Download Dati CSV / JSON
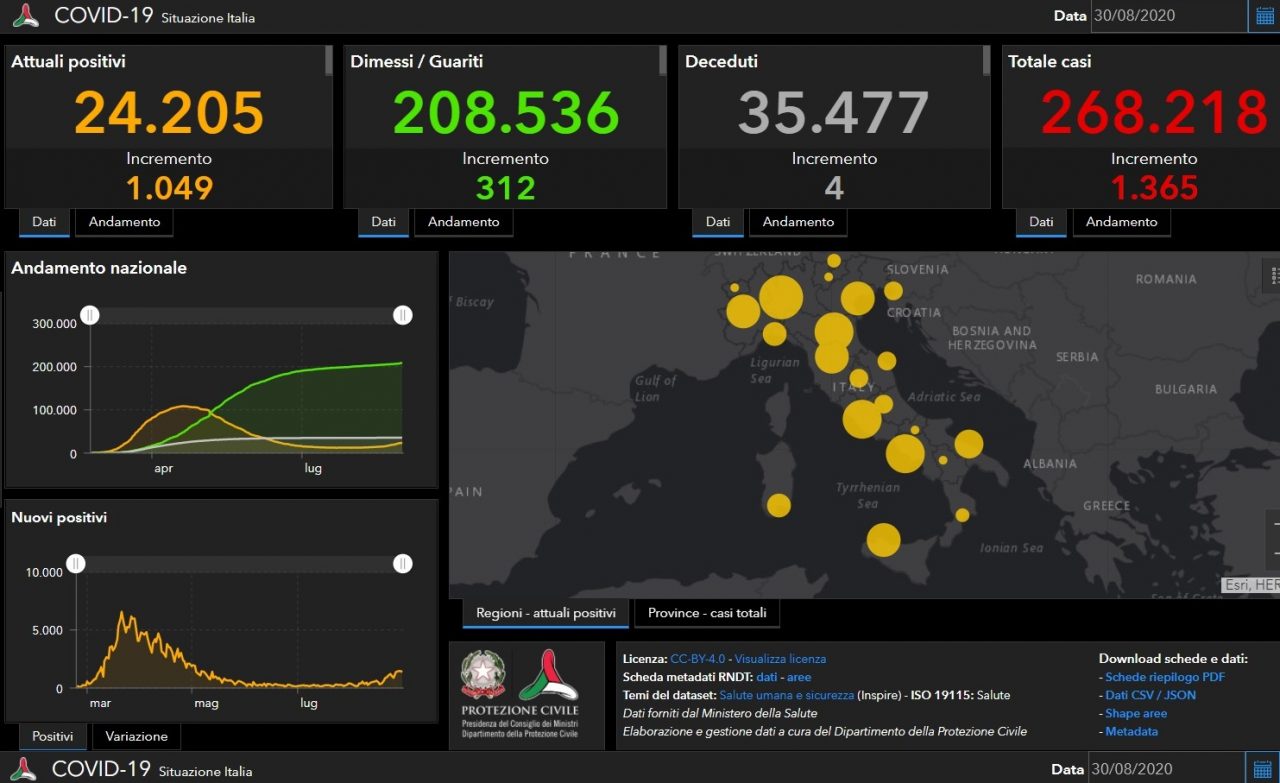This screenshot has width=1280, height=783. point(1150,695)
